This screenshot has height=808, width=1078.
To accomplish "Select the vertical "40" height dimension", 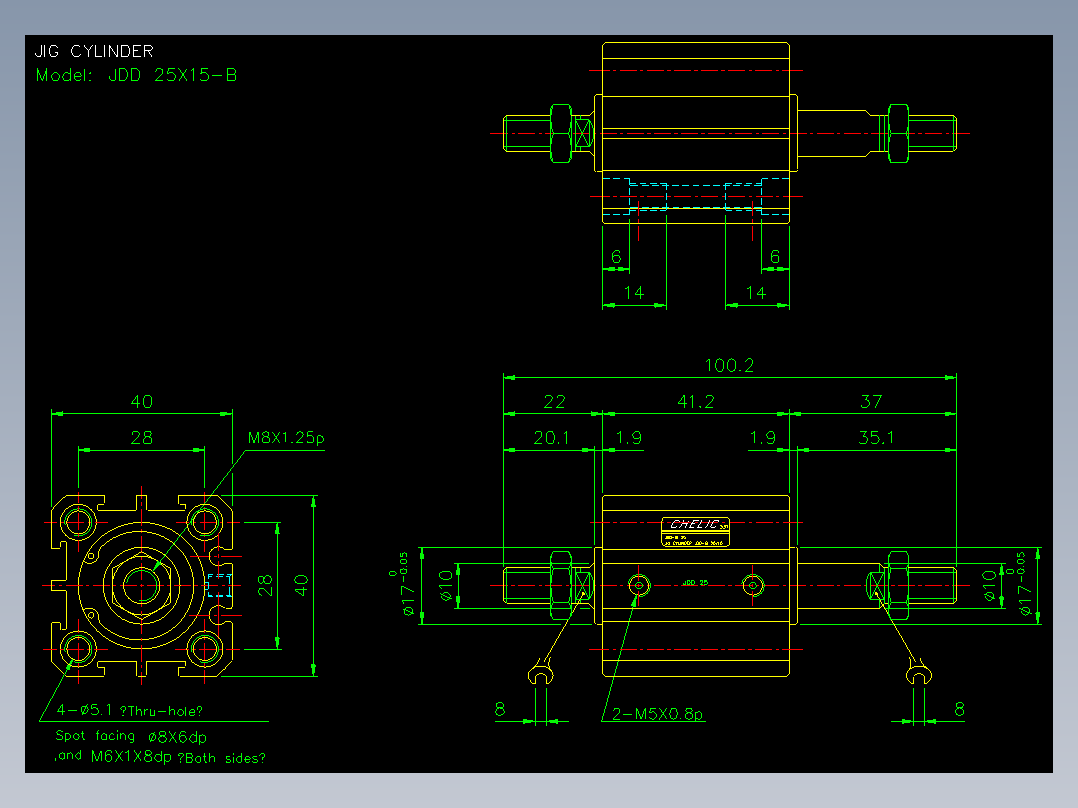I will 301,585.
